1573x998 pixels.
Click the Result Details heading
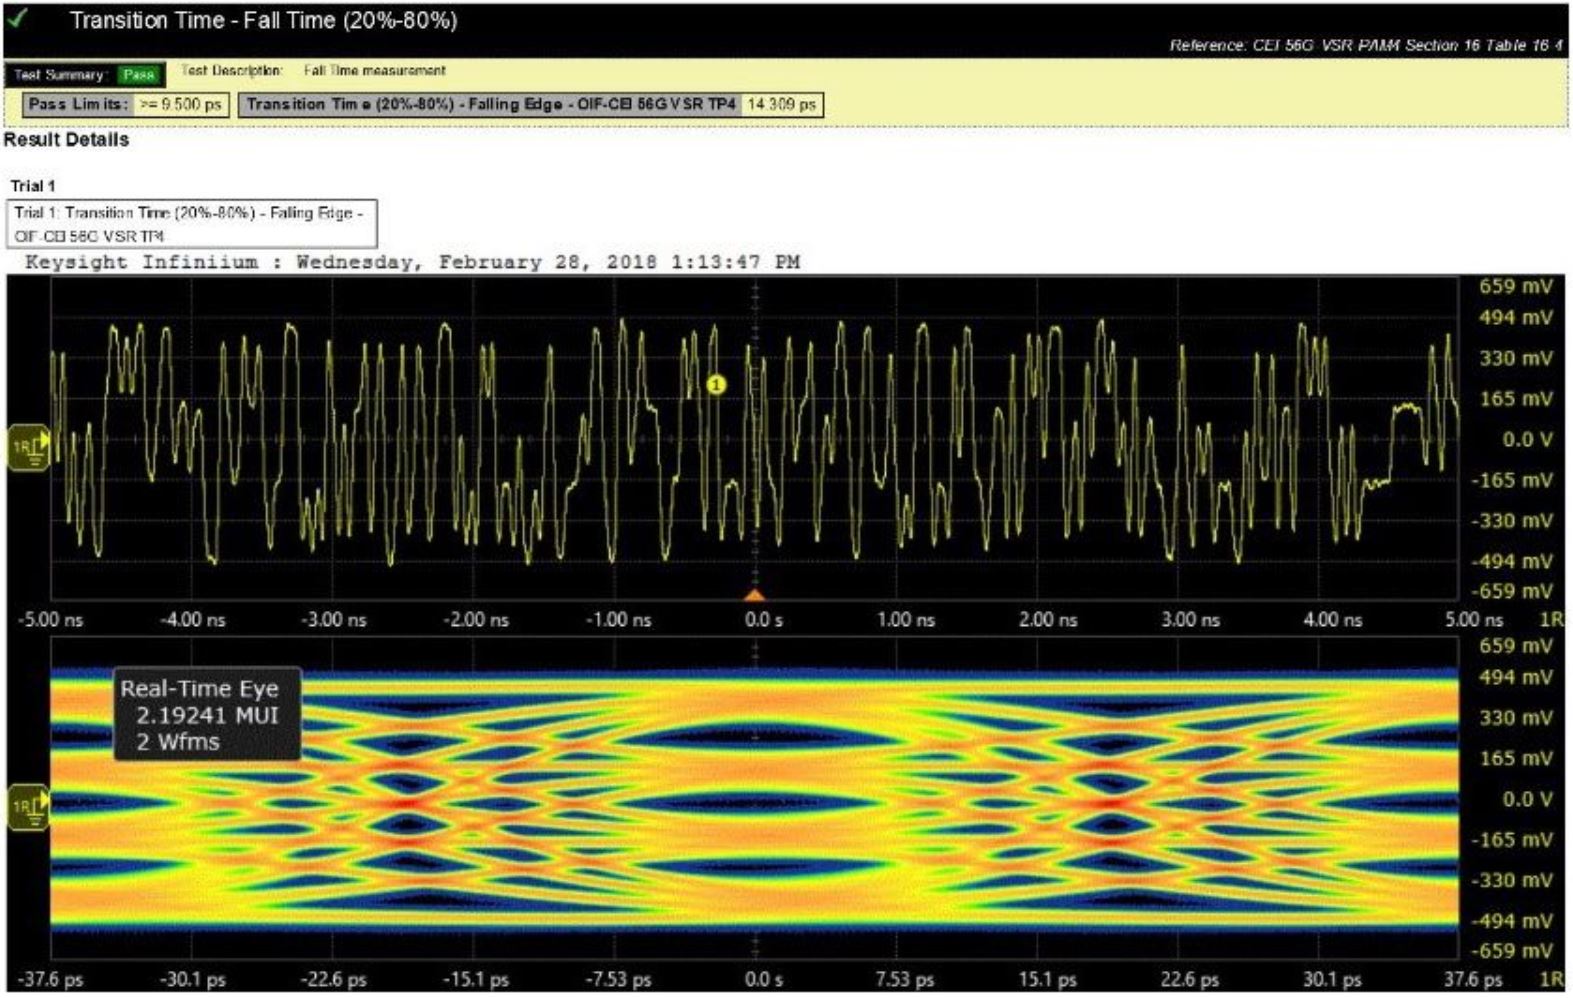click(66, 140)
